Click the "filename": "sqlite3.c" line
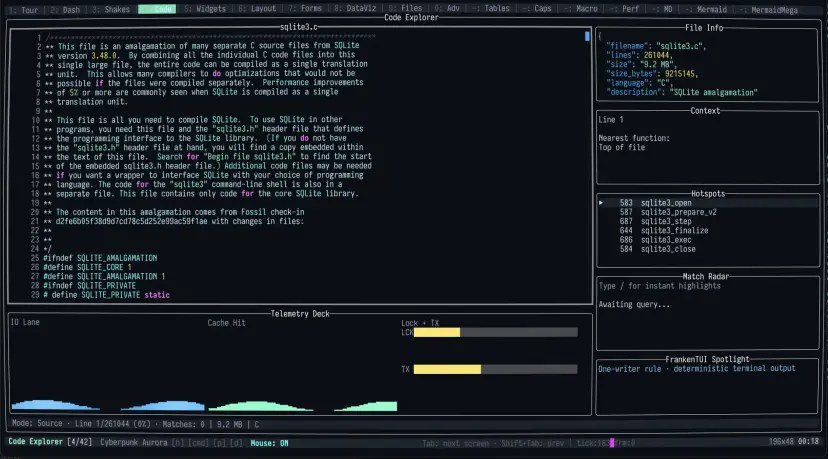828x459 pixels. [x=656, y=46]
